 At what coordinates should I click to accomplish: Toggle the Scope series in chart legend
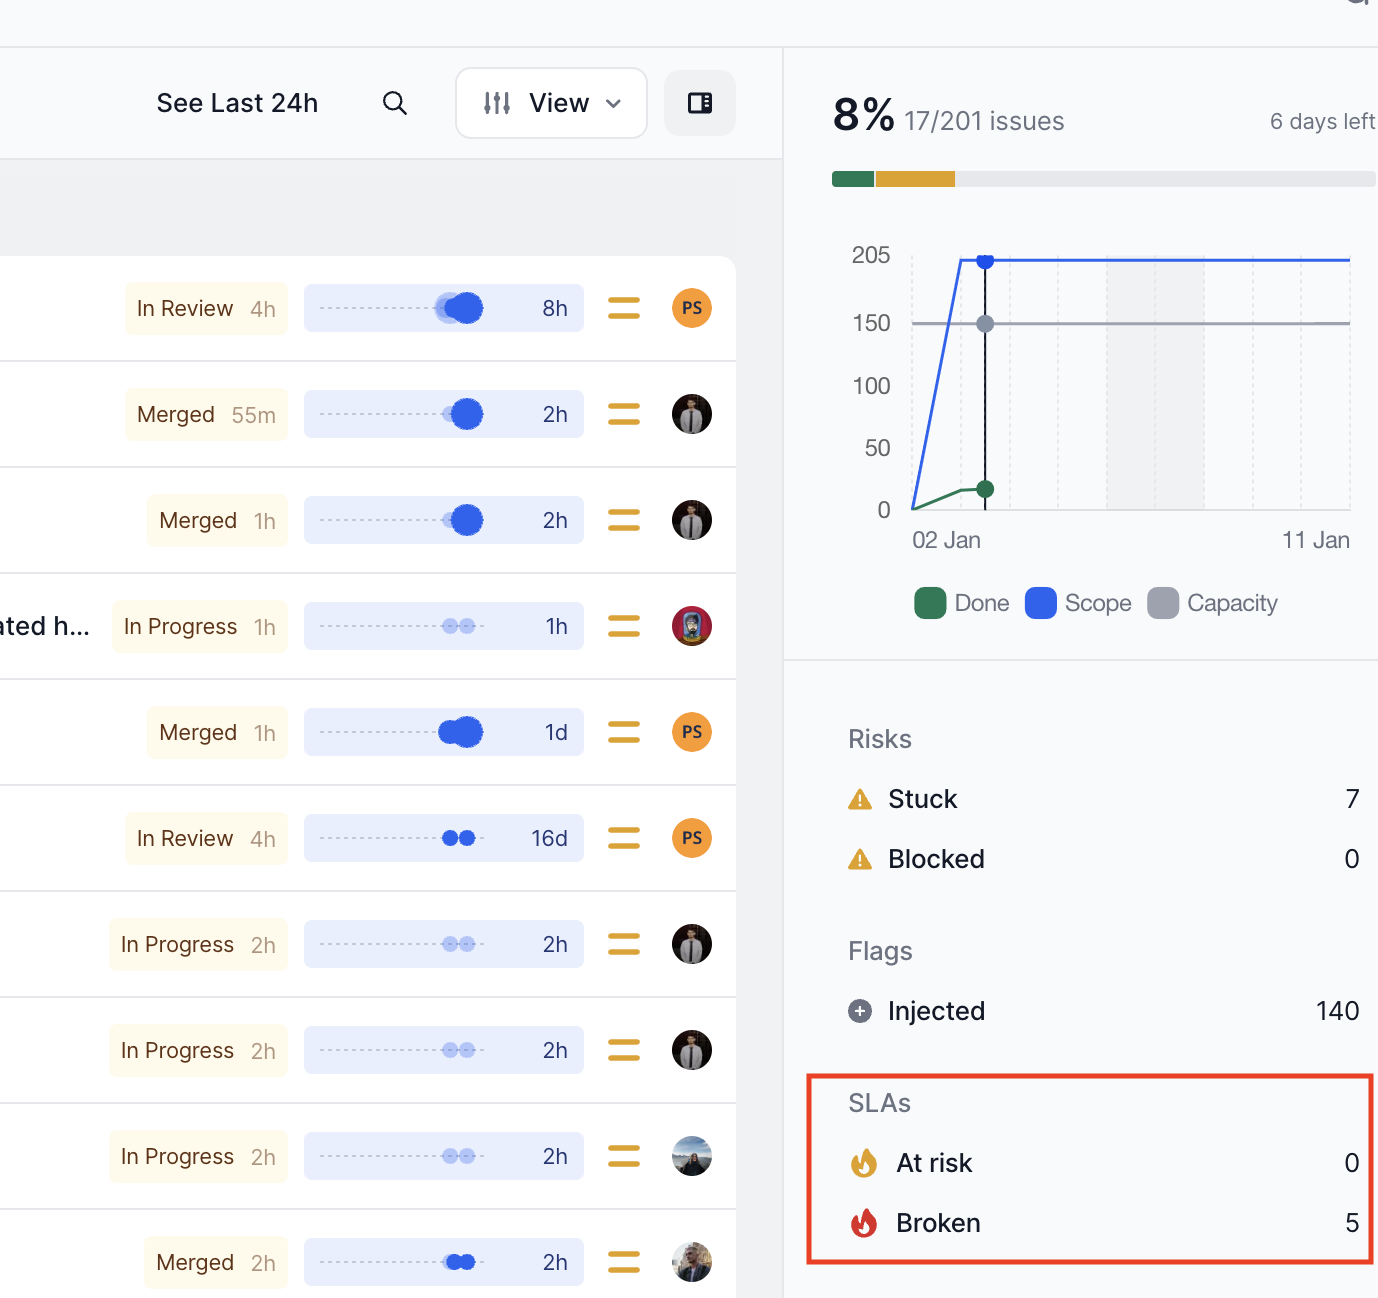point(1079,603)
